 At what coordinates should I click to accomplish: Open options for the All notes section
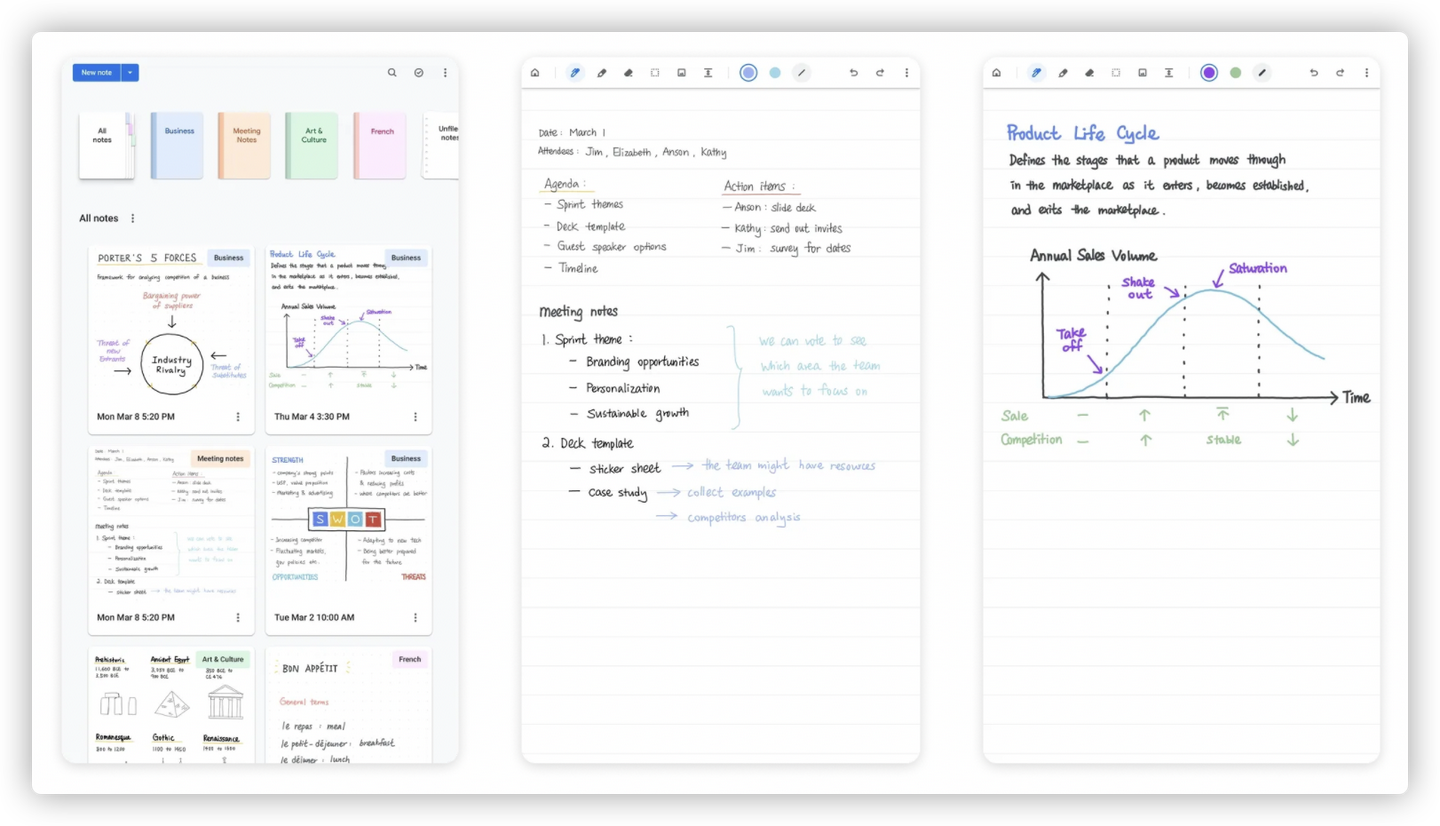pos(131,218)
